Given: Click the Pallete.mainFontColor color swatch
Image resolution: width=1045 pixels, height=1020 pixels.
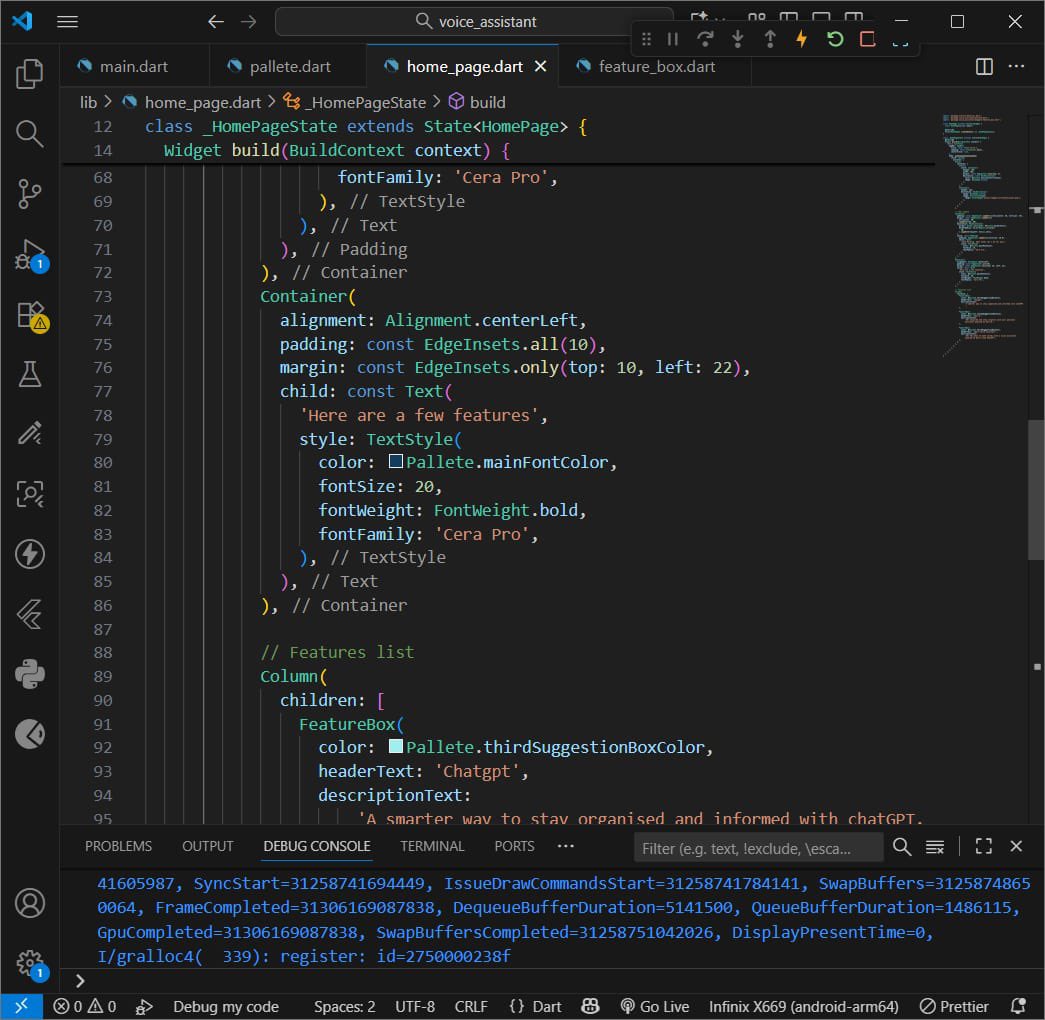Looking at the screenshot, I should (x=395, y=461).
